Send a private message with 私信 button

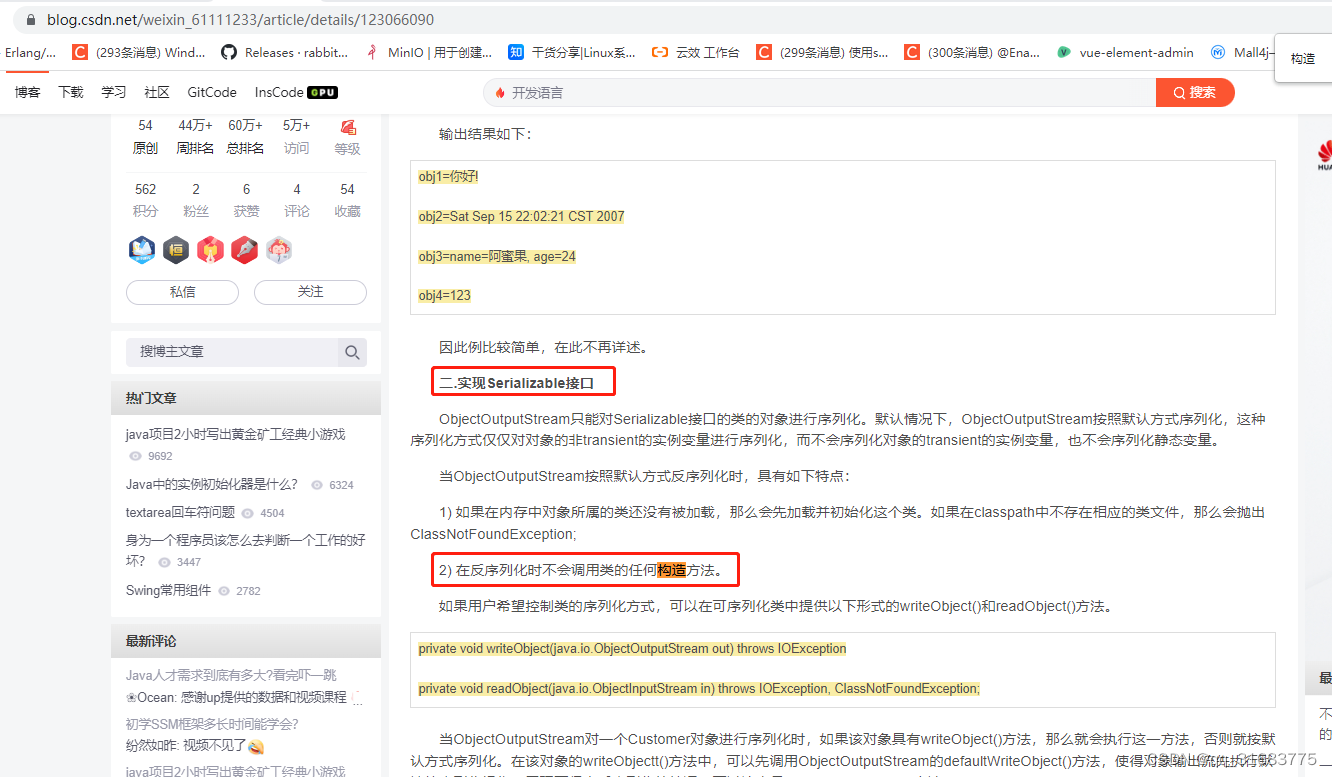182,292
